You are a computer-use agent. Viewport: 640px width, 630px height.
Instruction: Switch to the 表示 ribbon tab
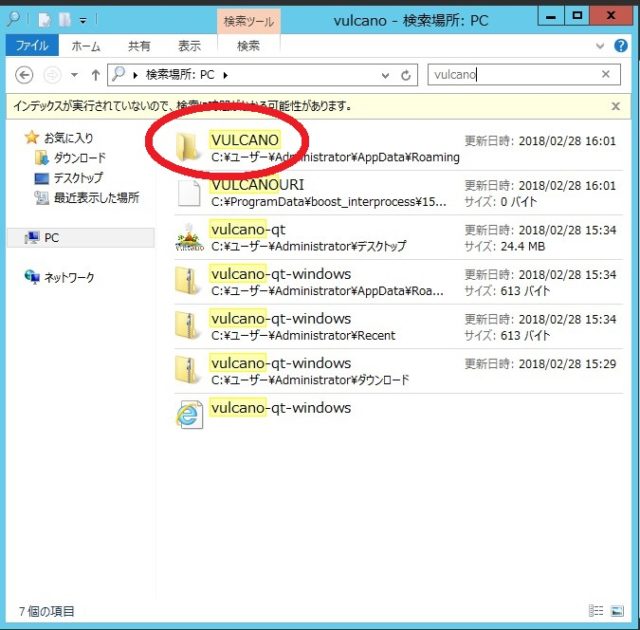coord(189,46)
